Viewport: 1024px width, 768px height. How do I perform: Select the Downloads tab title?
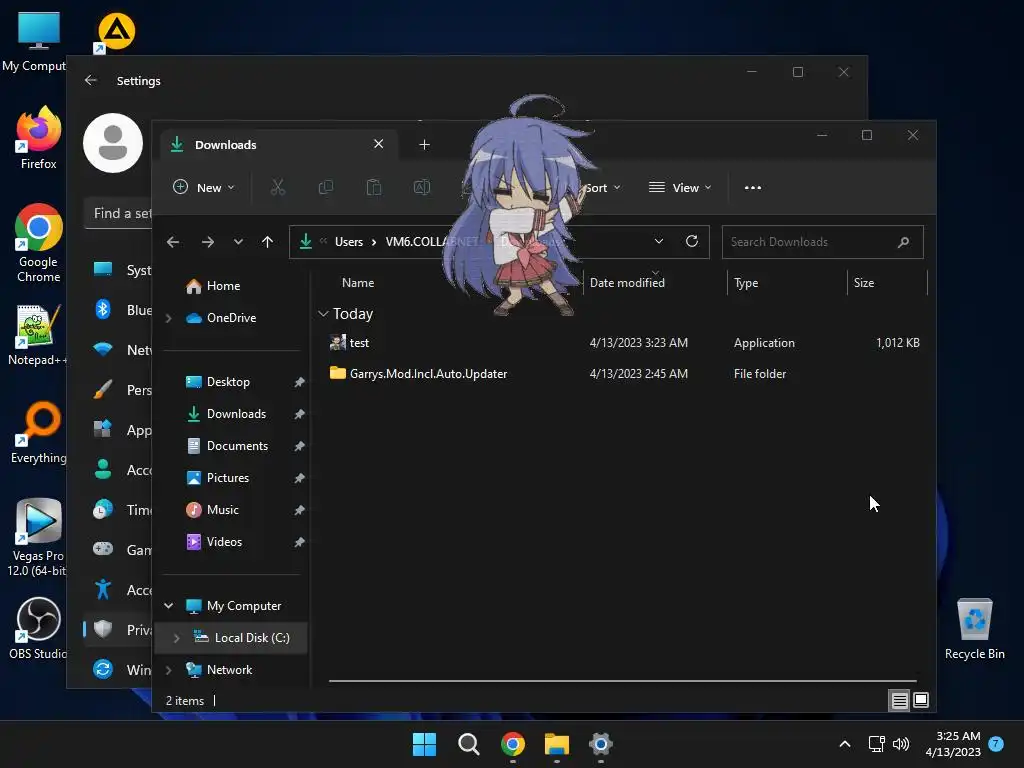click(225, 145)
